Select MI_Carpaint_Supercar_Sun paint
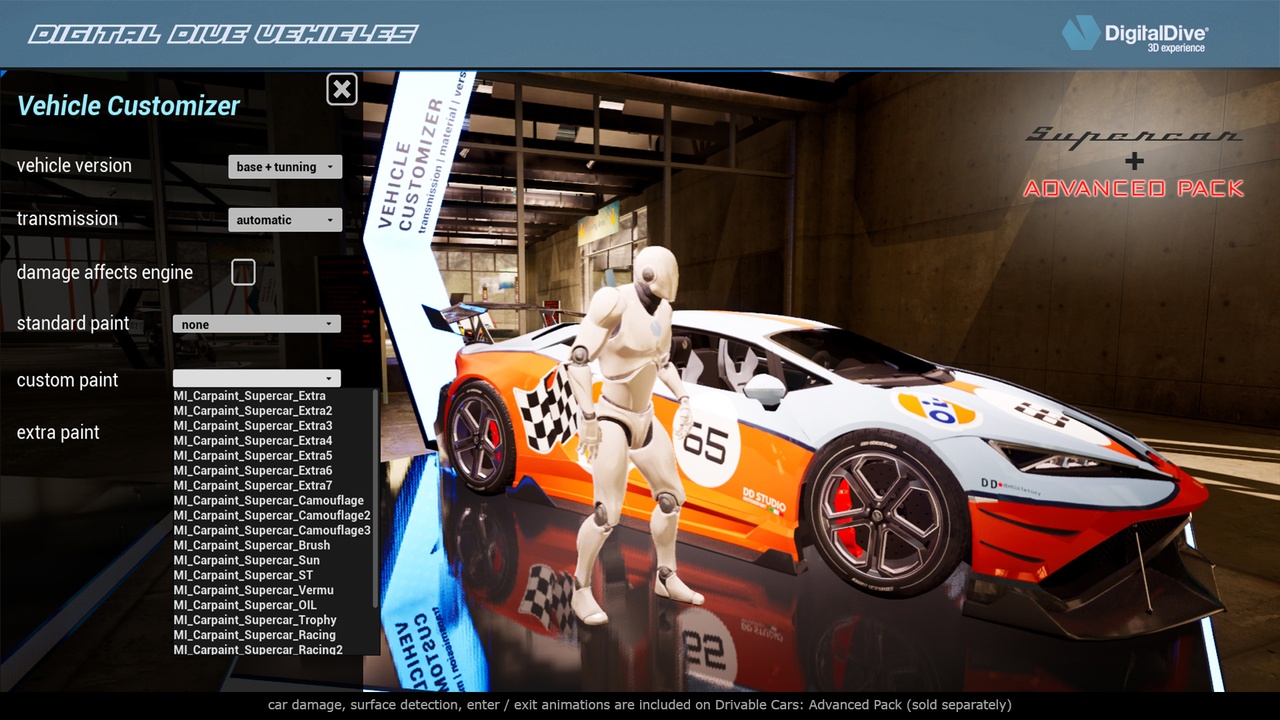 pyautogui.click(x=246, y=561)
